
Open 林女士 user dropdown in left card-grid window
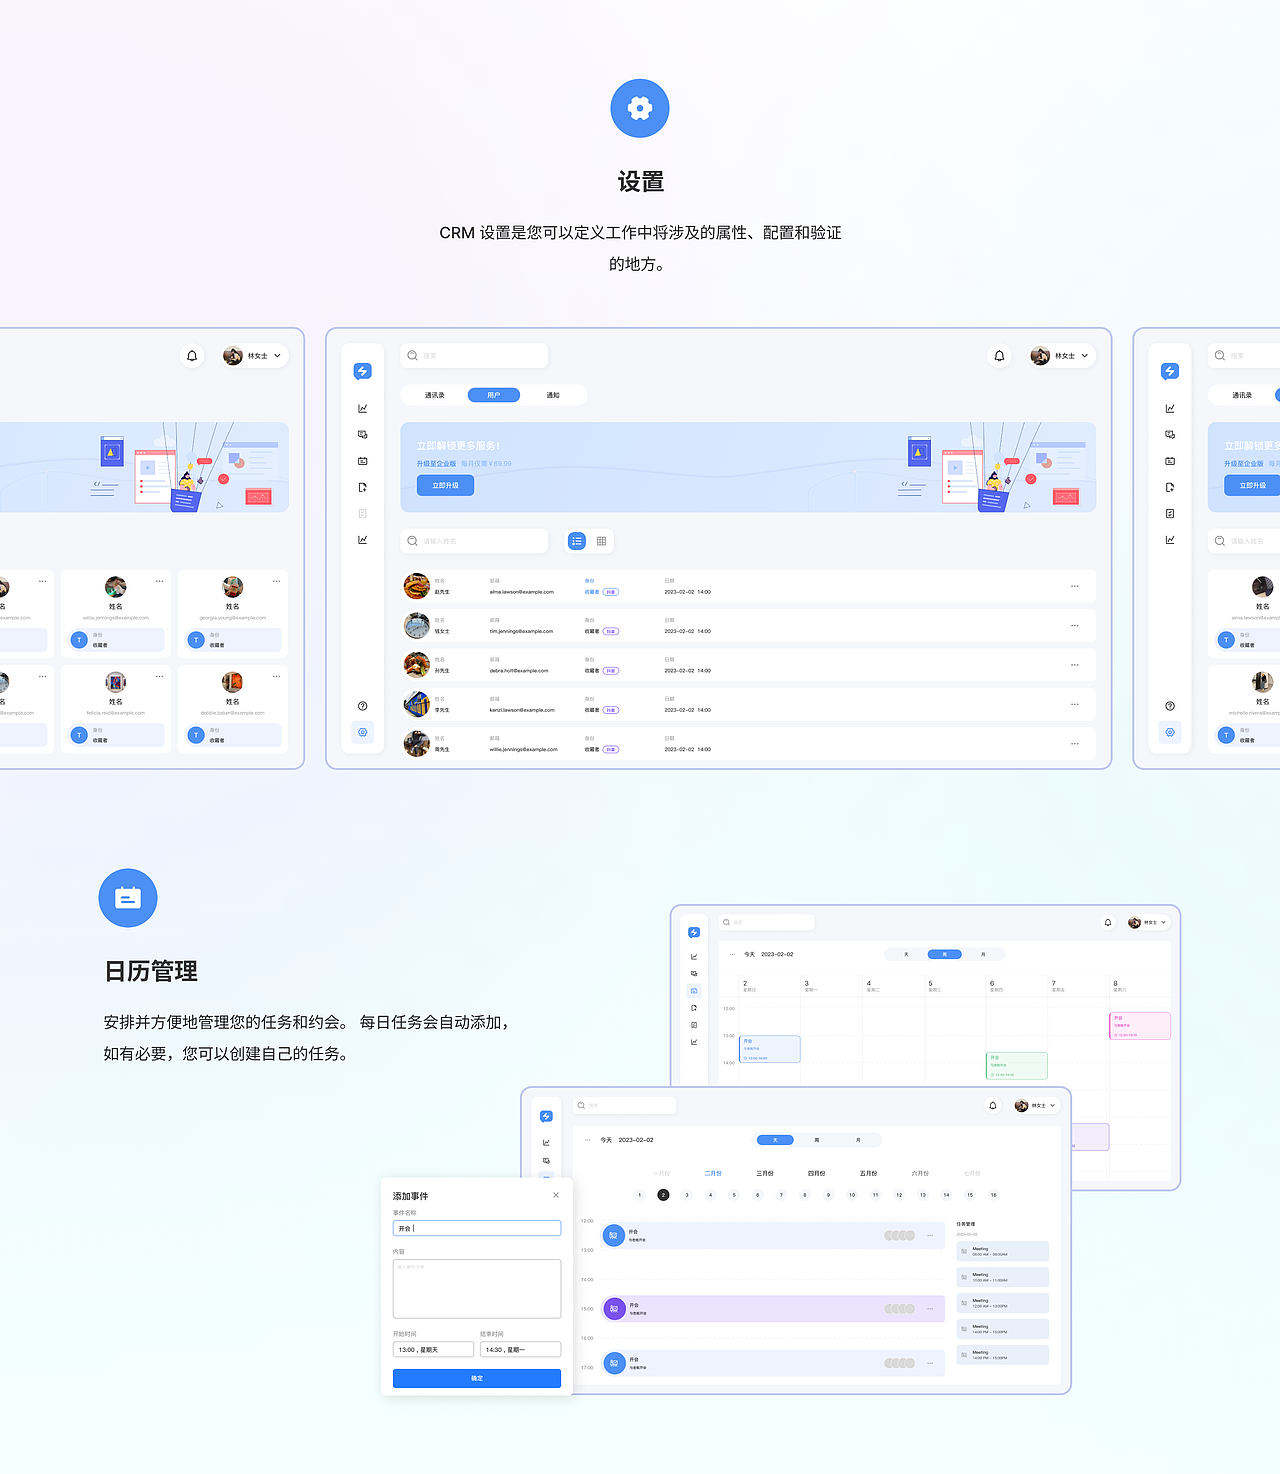click(254, 356)
